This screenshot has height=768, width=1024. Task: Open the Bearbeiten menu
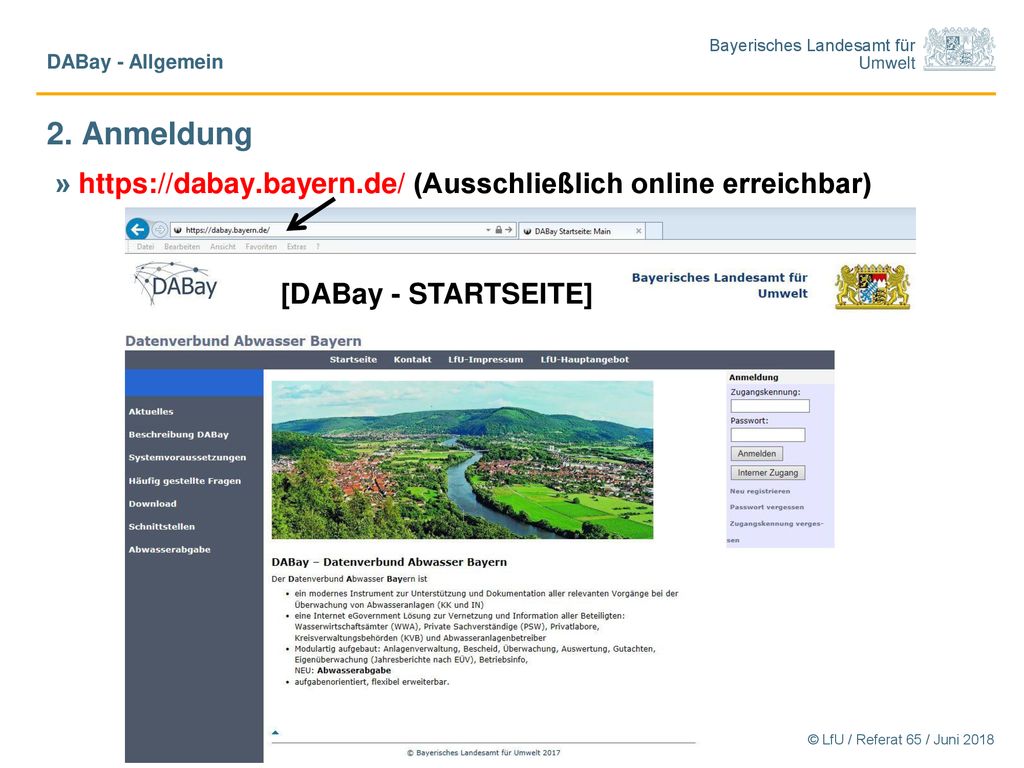pyautogui.click(x=182, y=247)
